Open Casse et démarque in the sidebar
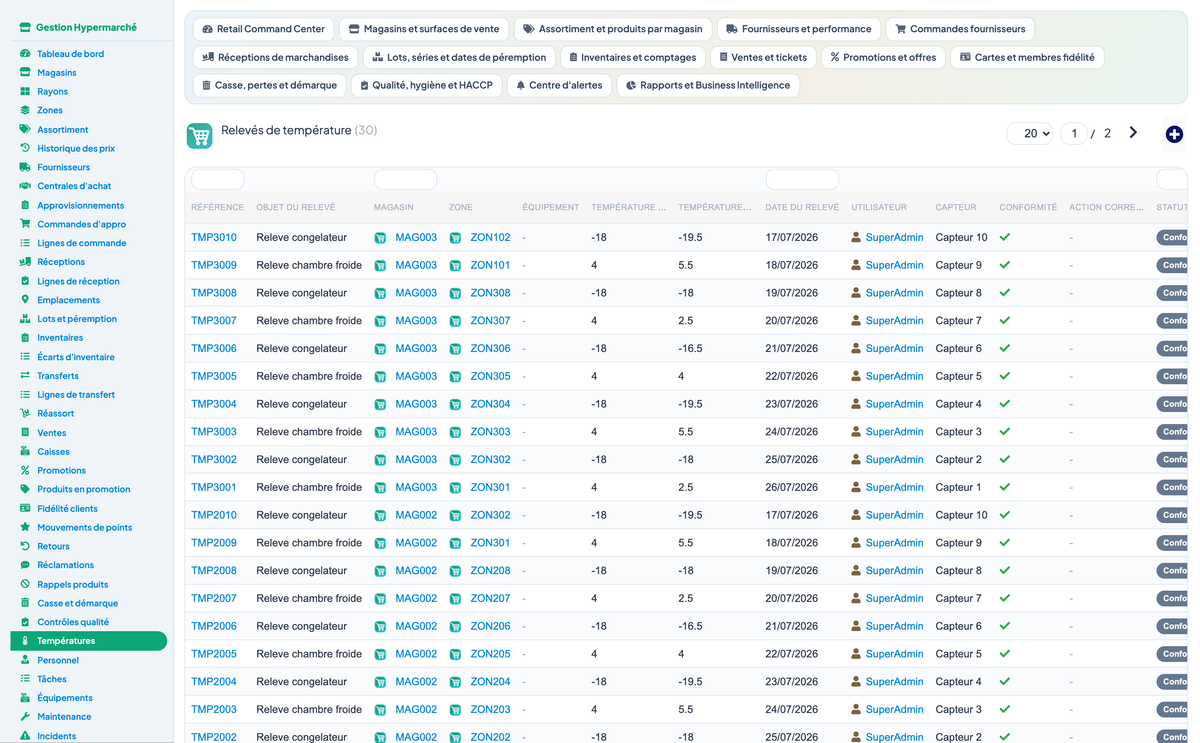Screen dimensions: 1200x743 click(78, 603)
